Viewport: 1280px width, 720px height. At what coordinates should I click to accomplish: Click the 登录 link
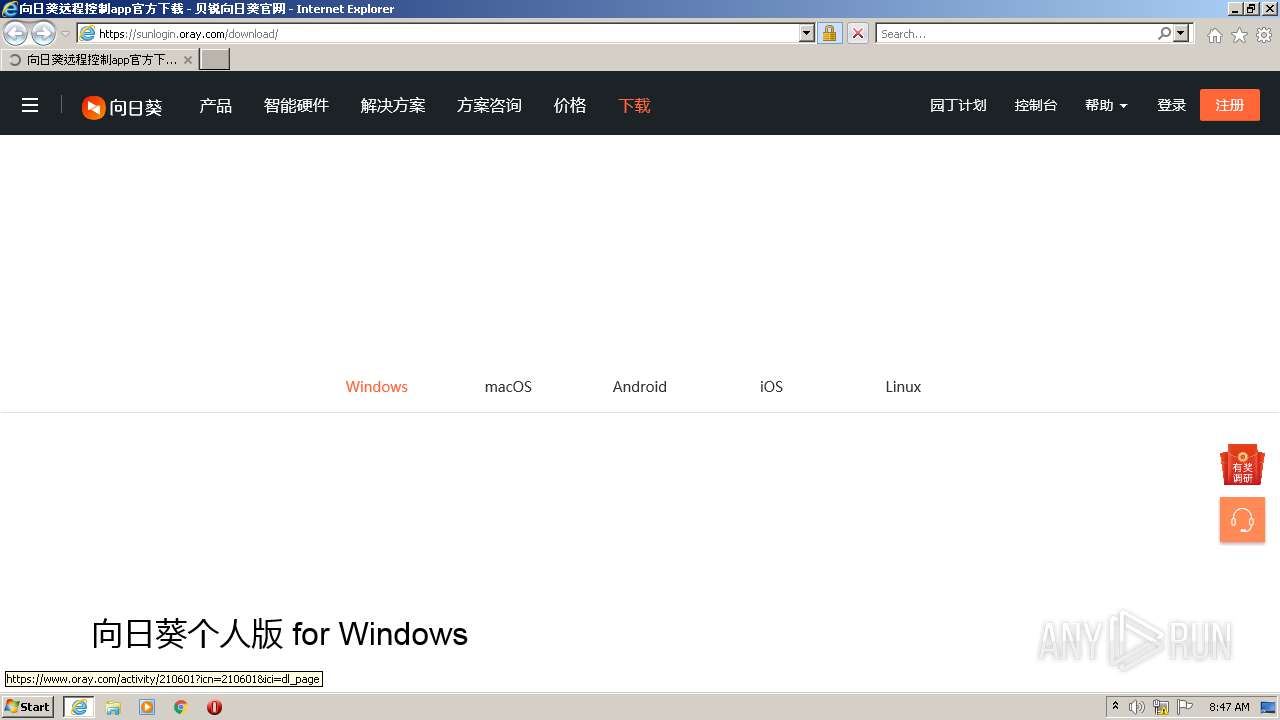(x=1171, y=105)
